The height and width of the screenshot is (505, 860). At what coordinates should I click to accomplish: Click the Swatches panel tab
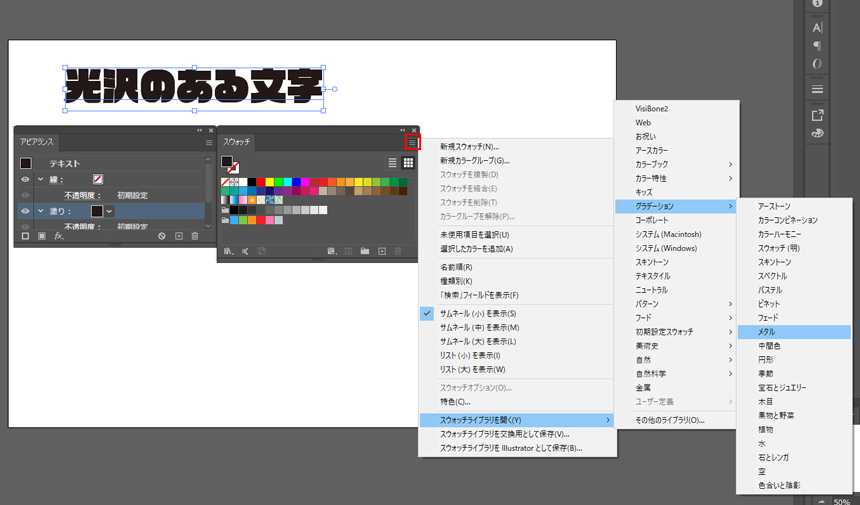click(236, 142)
